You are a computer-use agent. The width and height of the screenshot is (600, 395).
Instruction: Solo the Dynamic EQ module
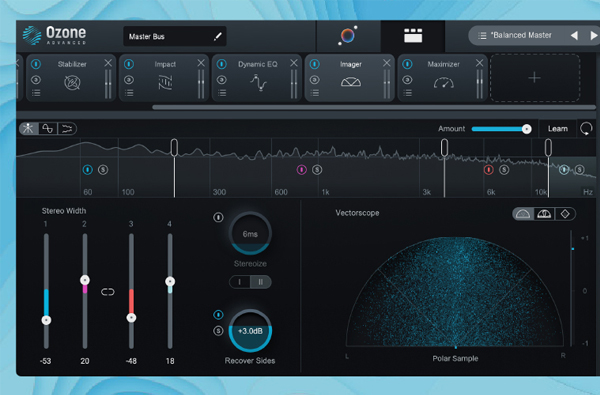(x=222, y=80)
